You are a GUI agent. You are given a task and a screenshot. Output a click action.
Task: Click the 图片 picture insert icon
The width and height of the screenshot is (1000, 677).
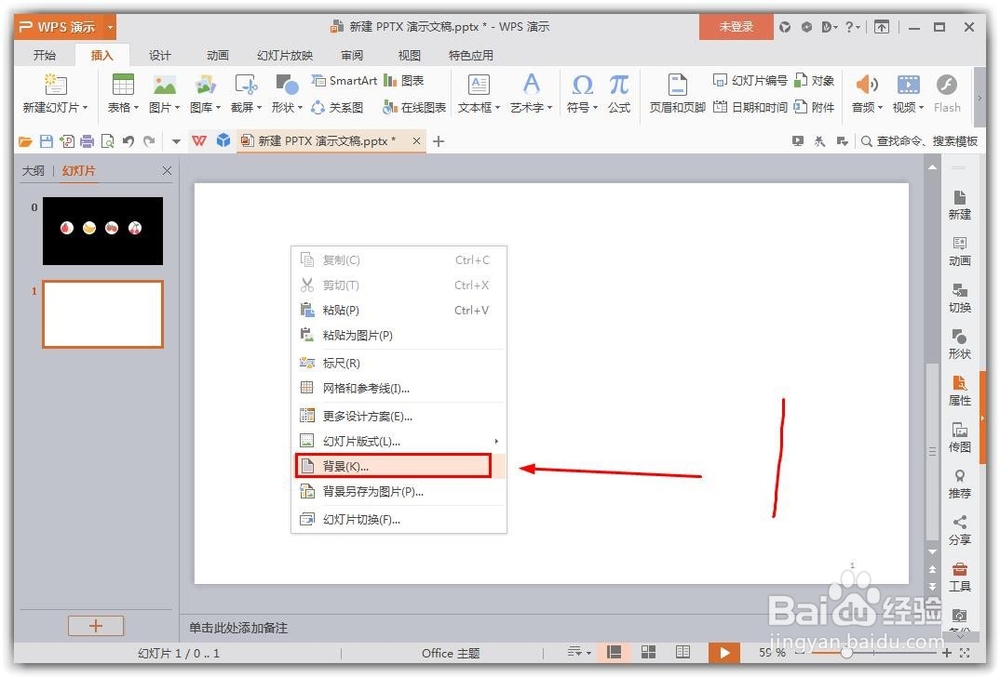click(165, 85)
